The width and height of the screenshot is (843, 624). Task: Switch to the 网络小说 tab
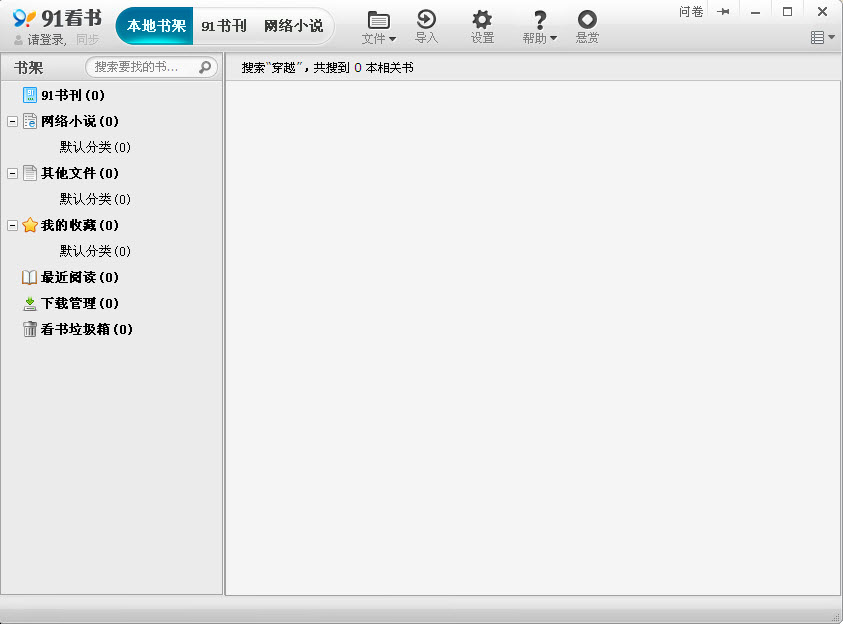[x=293, y=26]
